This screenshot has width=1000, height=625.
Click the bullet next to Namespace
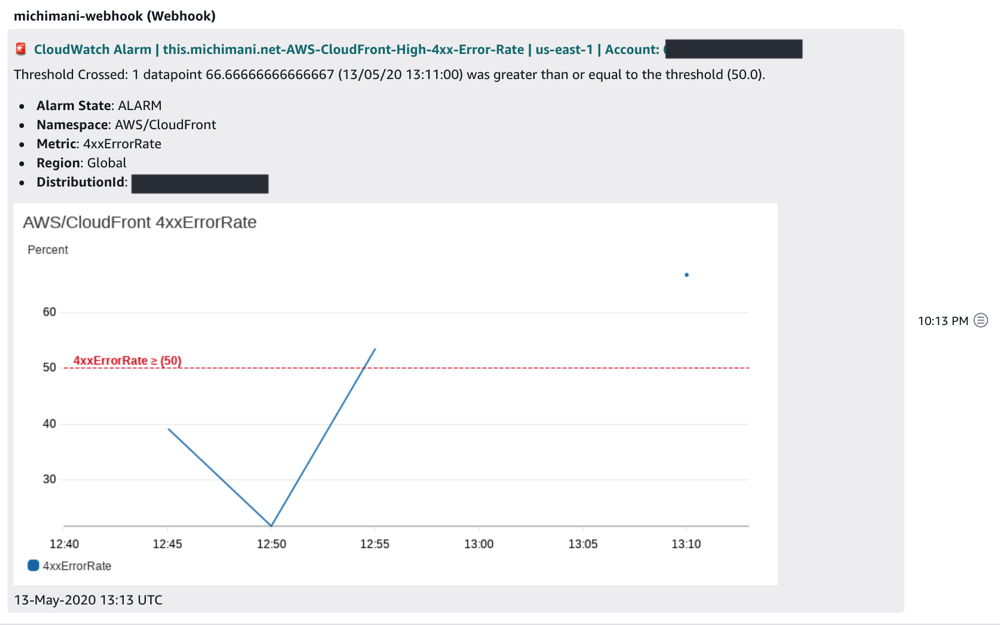point(22,124)
